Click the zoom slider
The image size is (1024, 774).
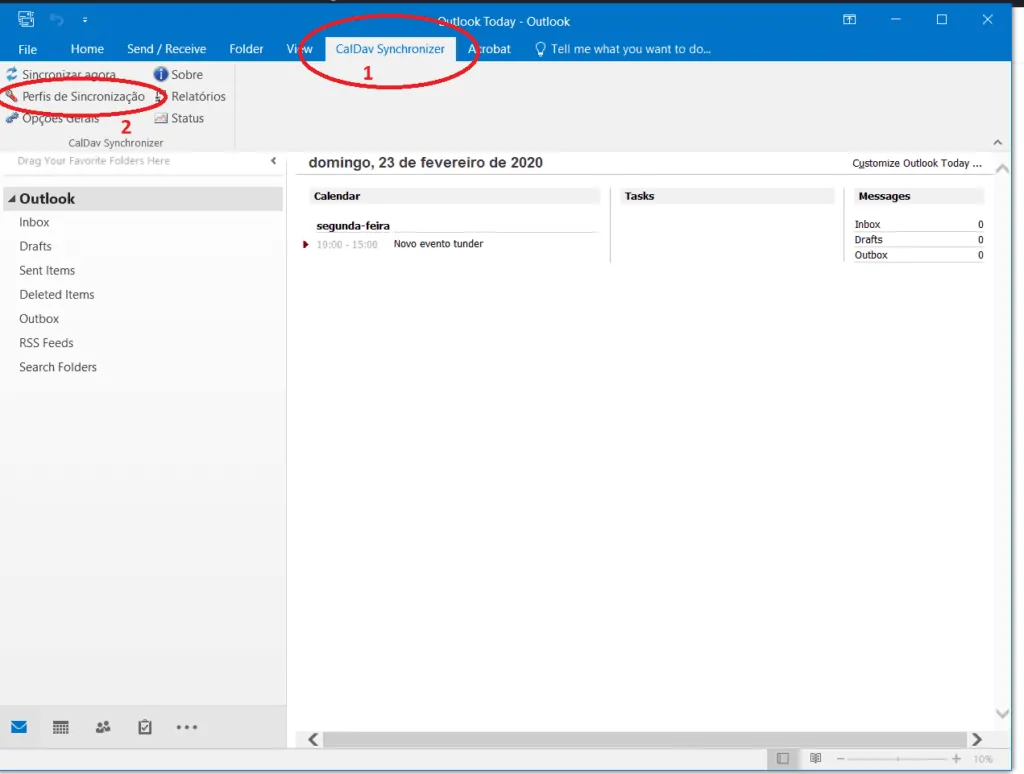[898, 758]
